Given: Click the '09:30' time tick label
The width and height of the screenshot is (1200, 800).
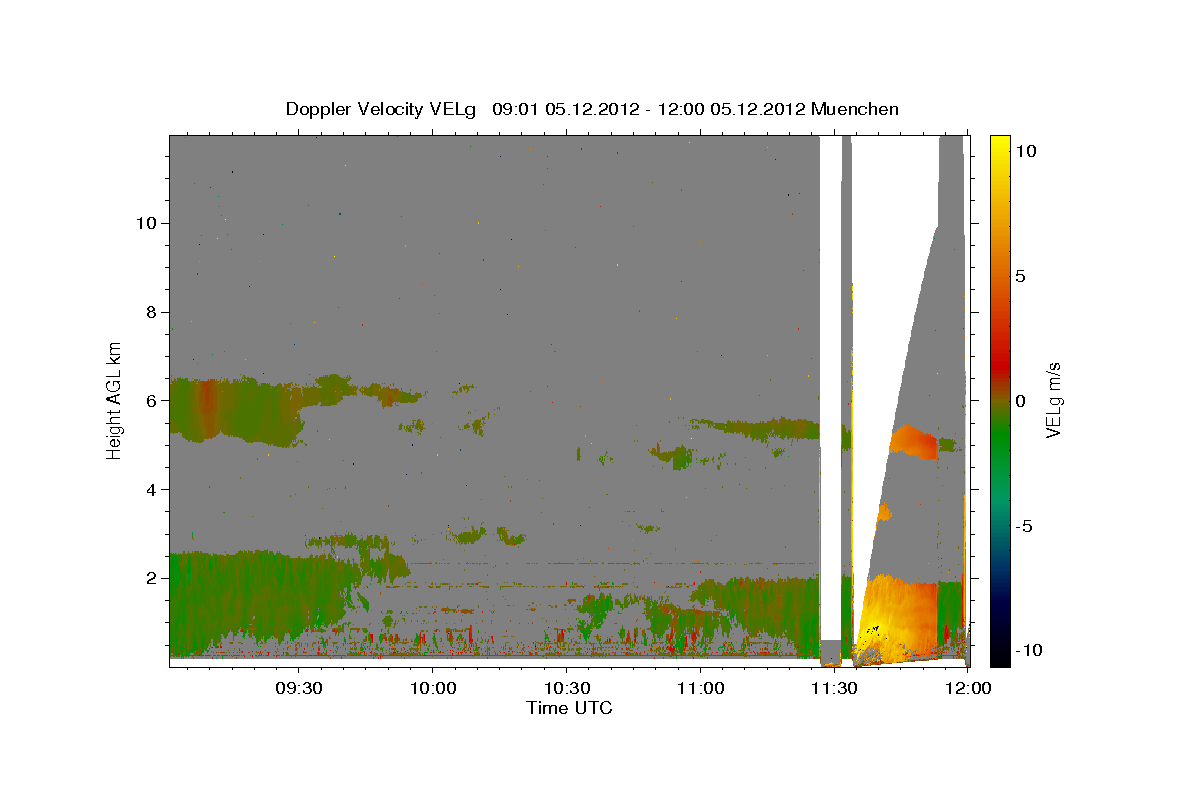Looking at the screenshot, I should tap(298, 689).
